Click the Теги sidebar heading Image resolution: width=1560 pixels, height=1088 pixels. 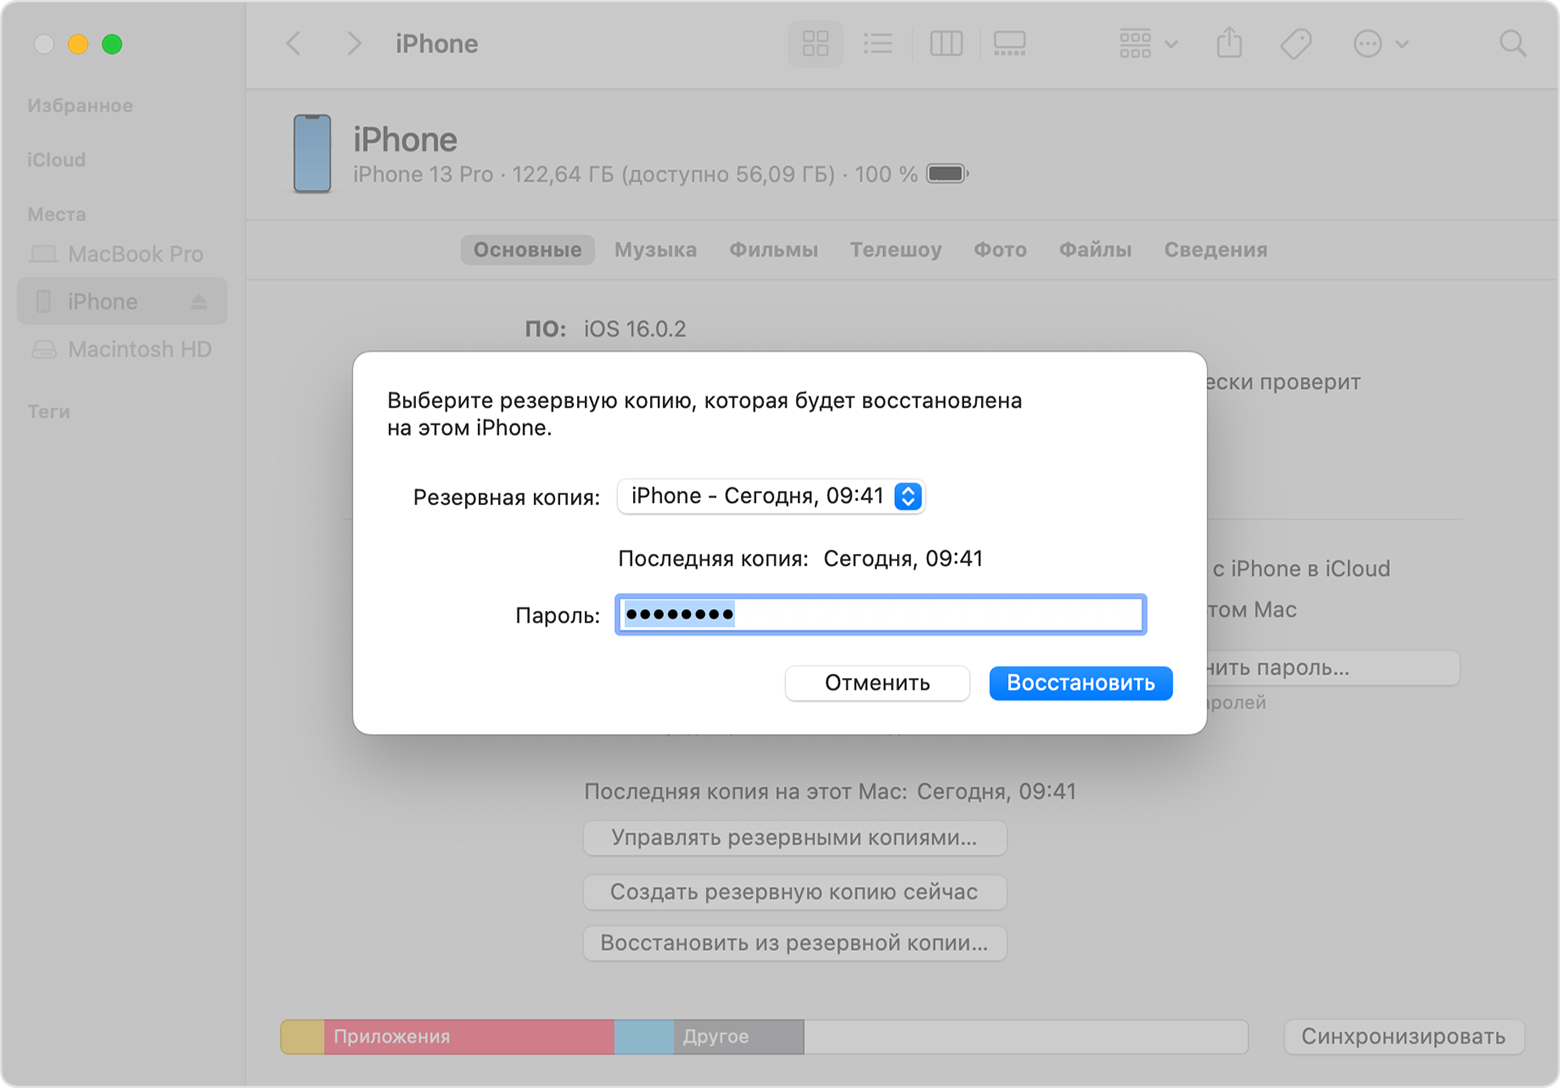pyautogui.click(x=48, y=411)
